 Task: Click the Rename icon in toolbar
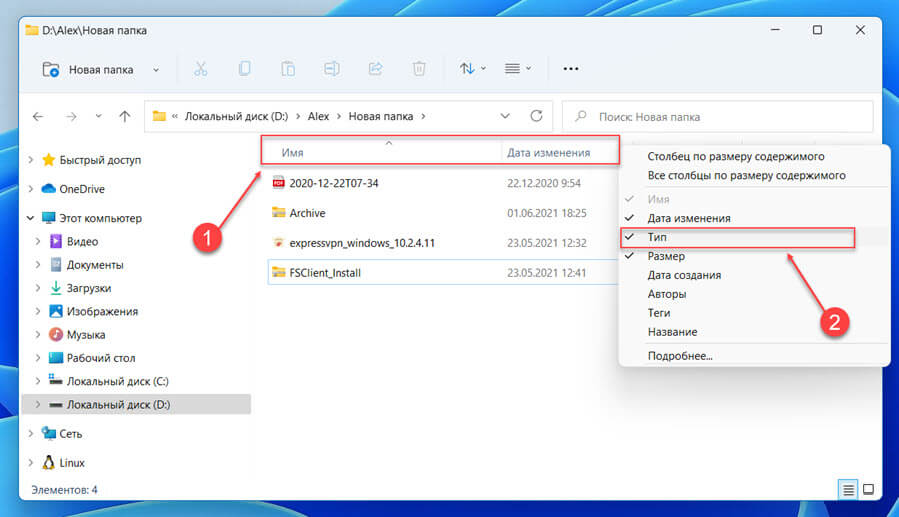331,69
